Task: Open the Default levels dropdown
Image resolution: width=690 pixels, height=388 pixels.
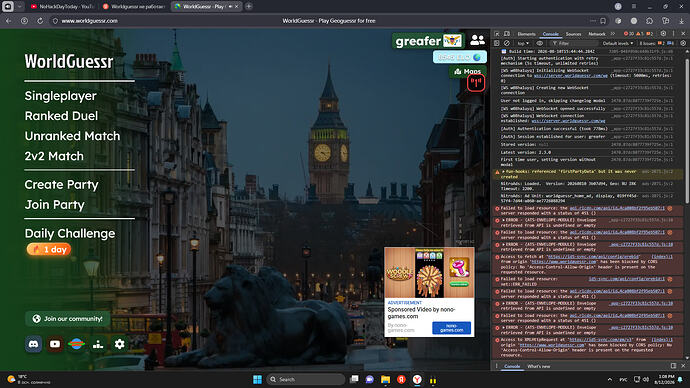Action: 617,43
